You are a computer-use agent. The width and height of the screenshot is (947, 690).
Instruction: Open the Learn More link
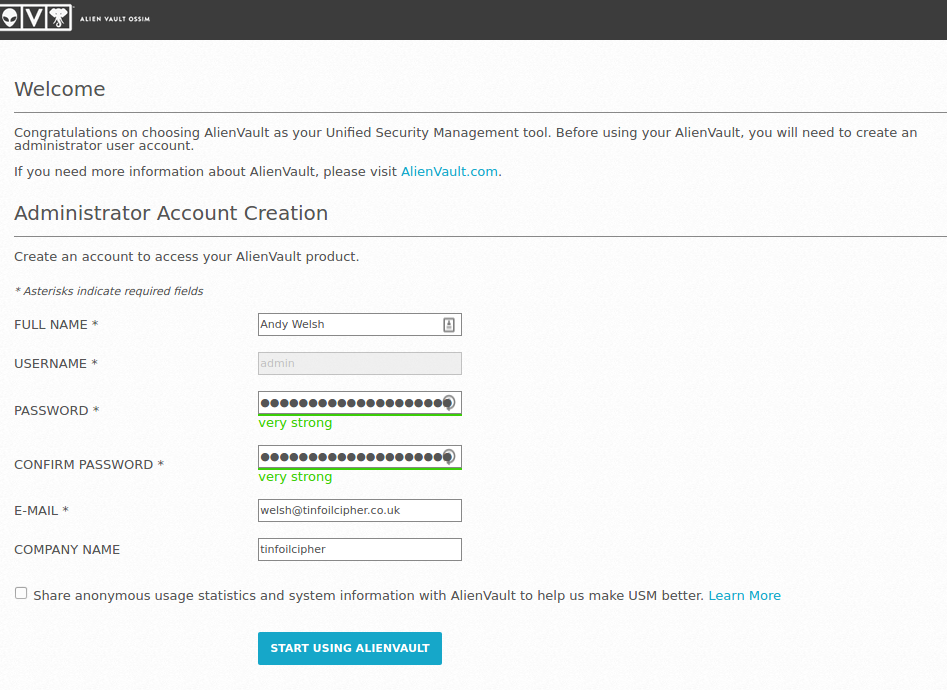coord(744,596)
